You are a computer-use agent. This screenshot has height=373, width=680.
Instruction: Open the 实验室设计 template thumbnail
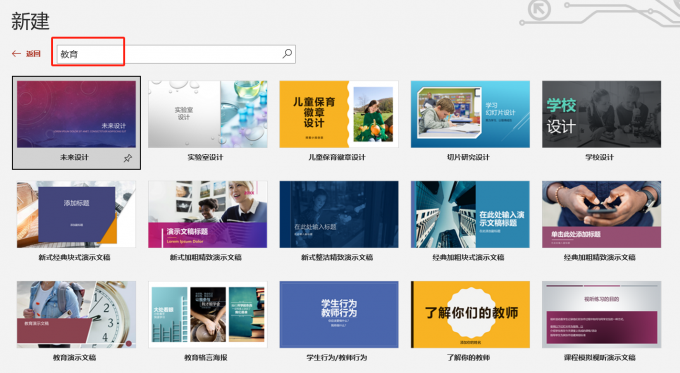(x=208, y=114)
